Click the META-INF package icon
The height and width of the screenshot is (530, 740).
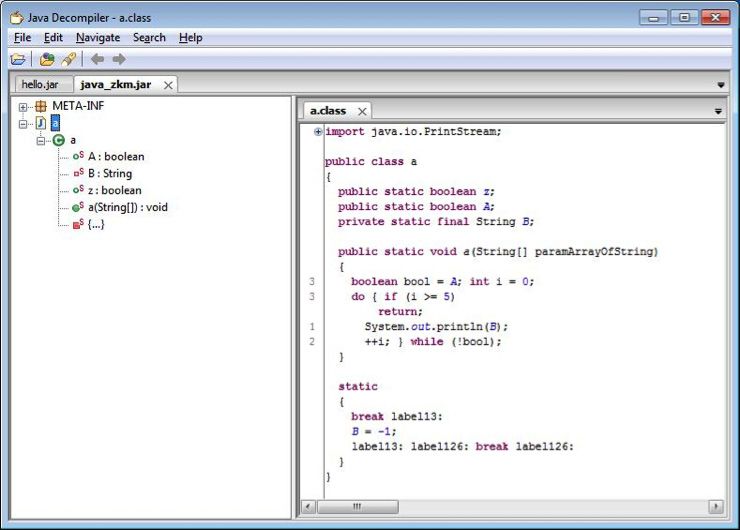[41, 106]
